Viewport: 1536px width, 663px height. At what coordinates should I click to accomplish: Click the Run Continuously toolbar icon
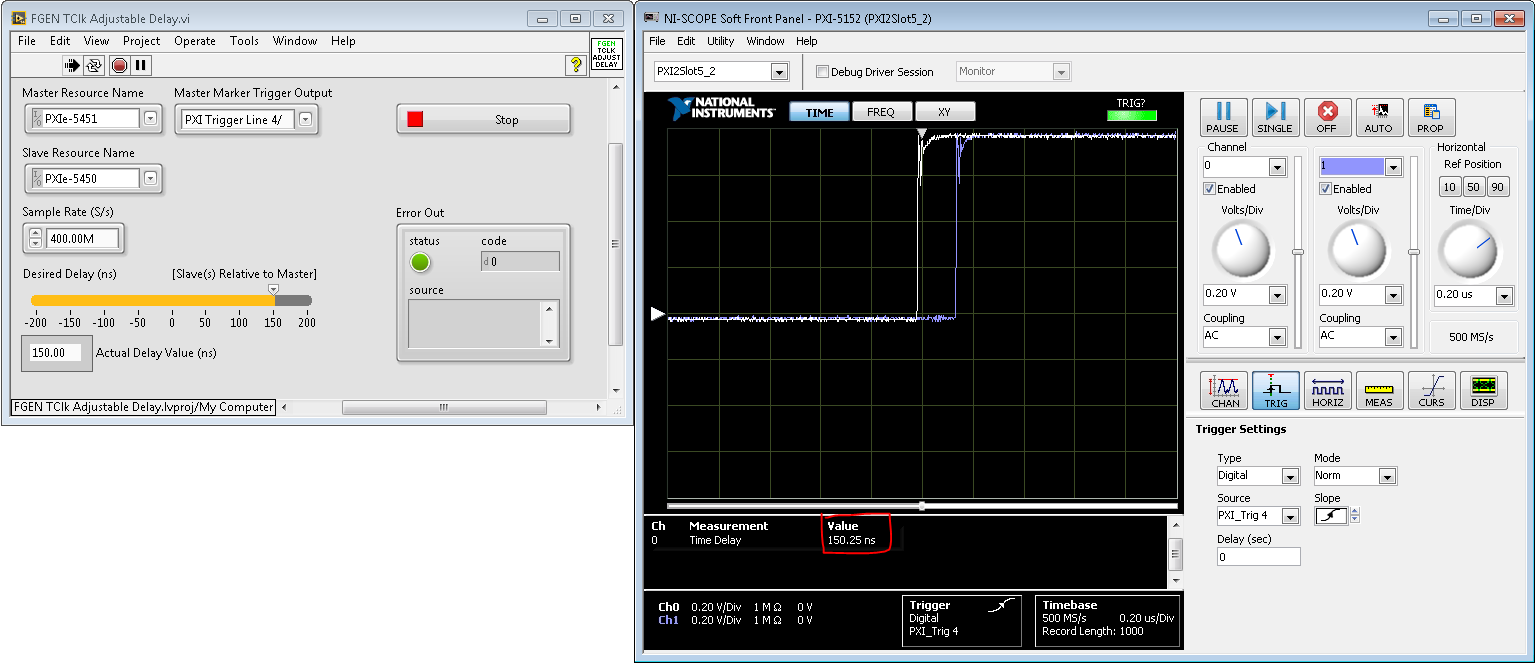tap(95, 65)
